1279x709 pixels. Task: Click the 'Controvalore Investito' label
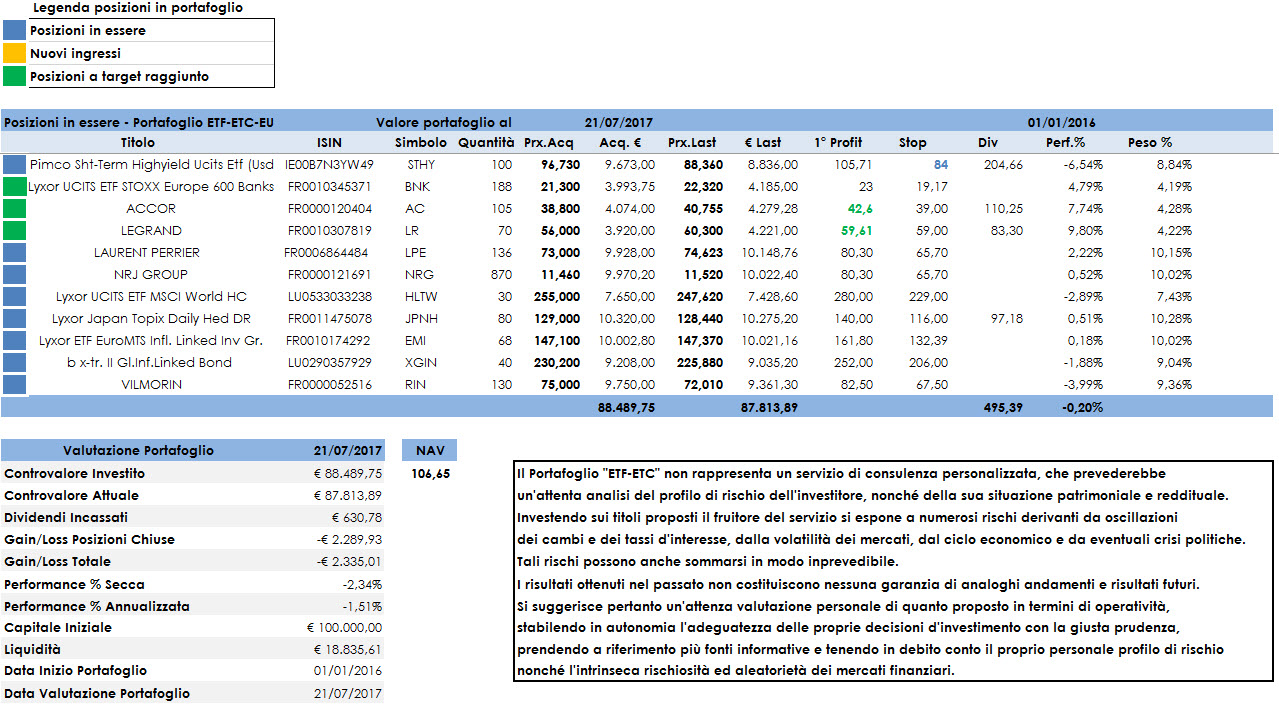click(74, 474)
